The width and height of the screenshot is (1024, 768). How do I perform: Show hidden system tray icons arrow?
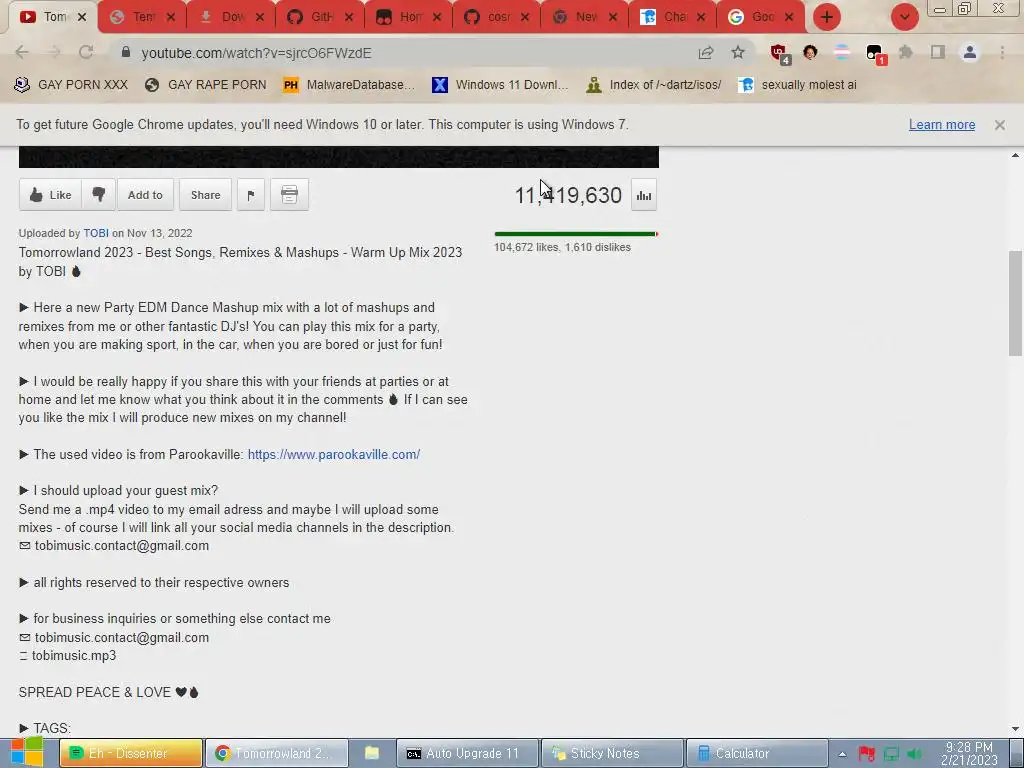pos(842,754)
